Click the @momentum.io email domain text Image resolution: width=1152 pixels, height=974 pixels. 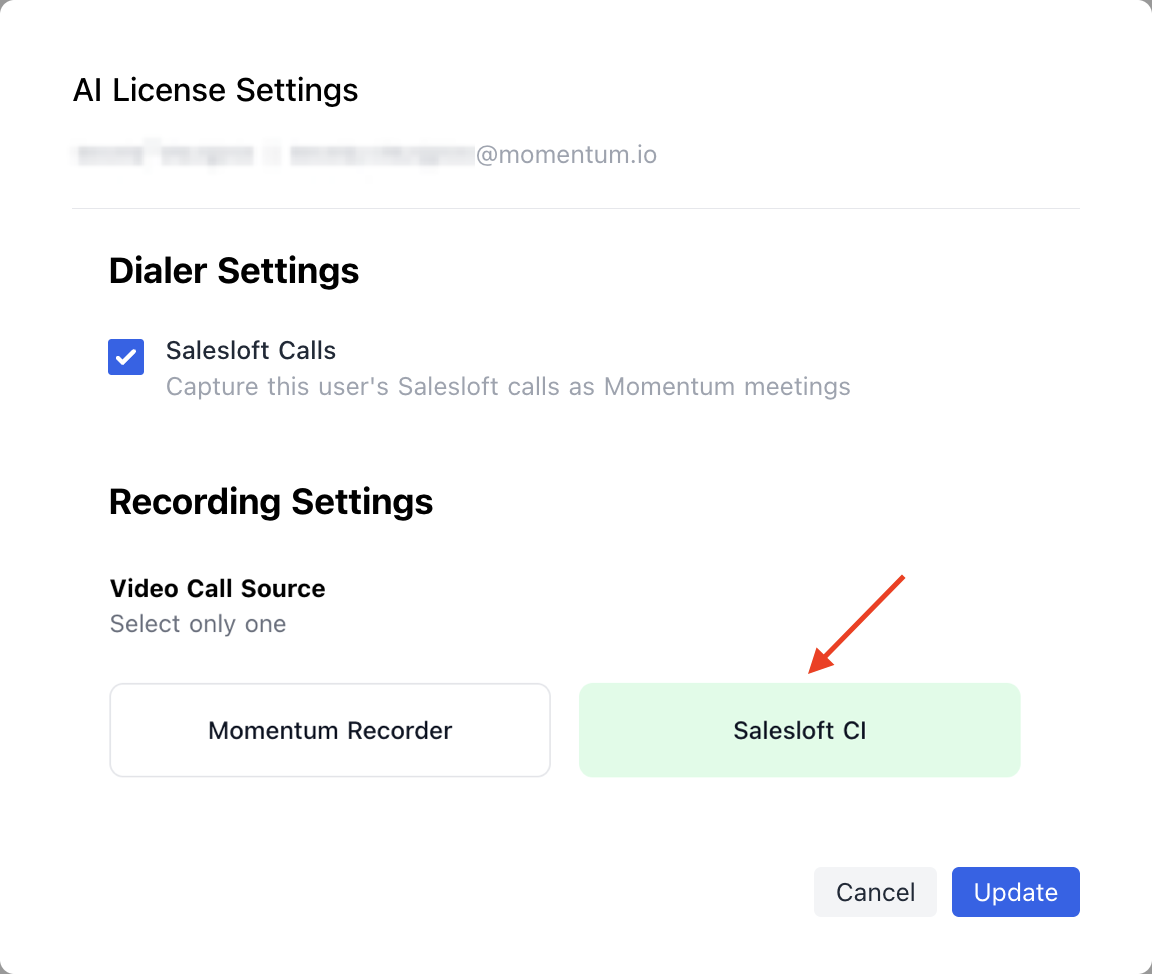pyautogui.click(x=567, y=154)
